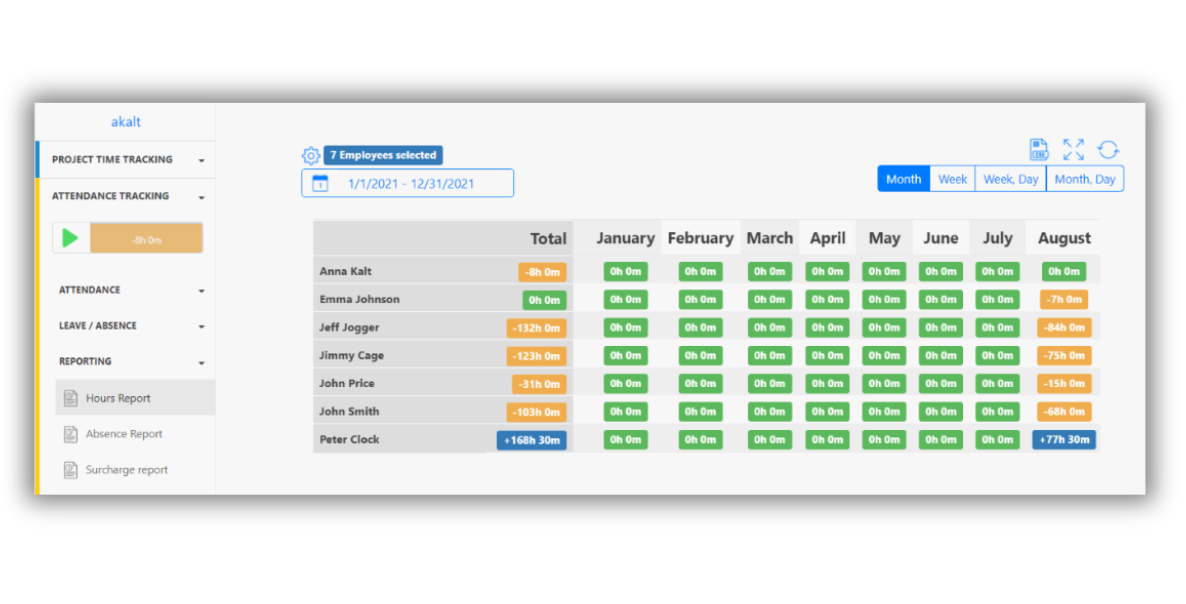
Task: Click the 1/1/2021 - 12/31/2021 date range field
Action: pos(411,183)
